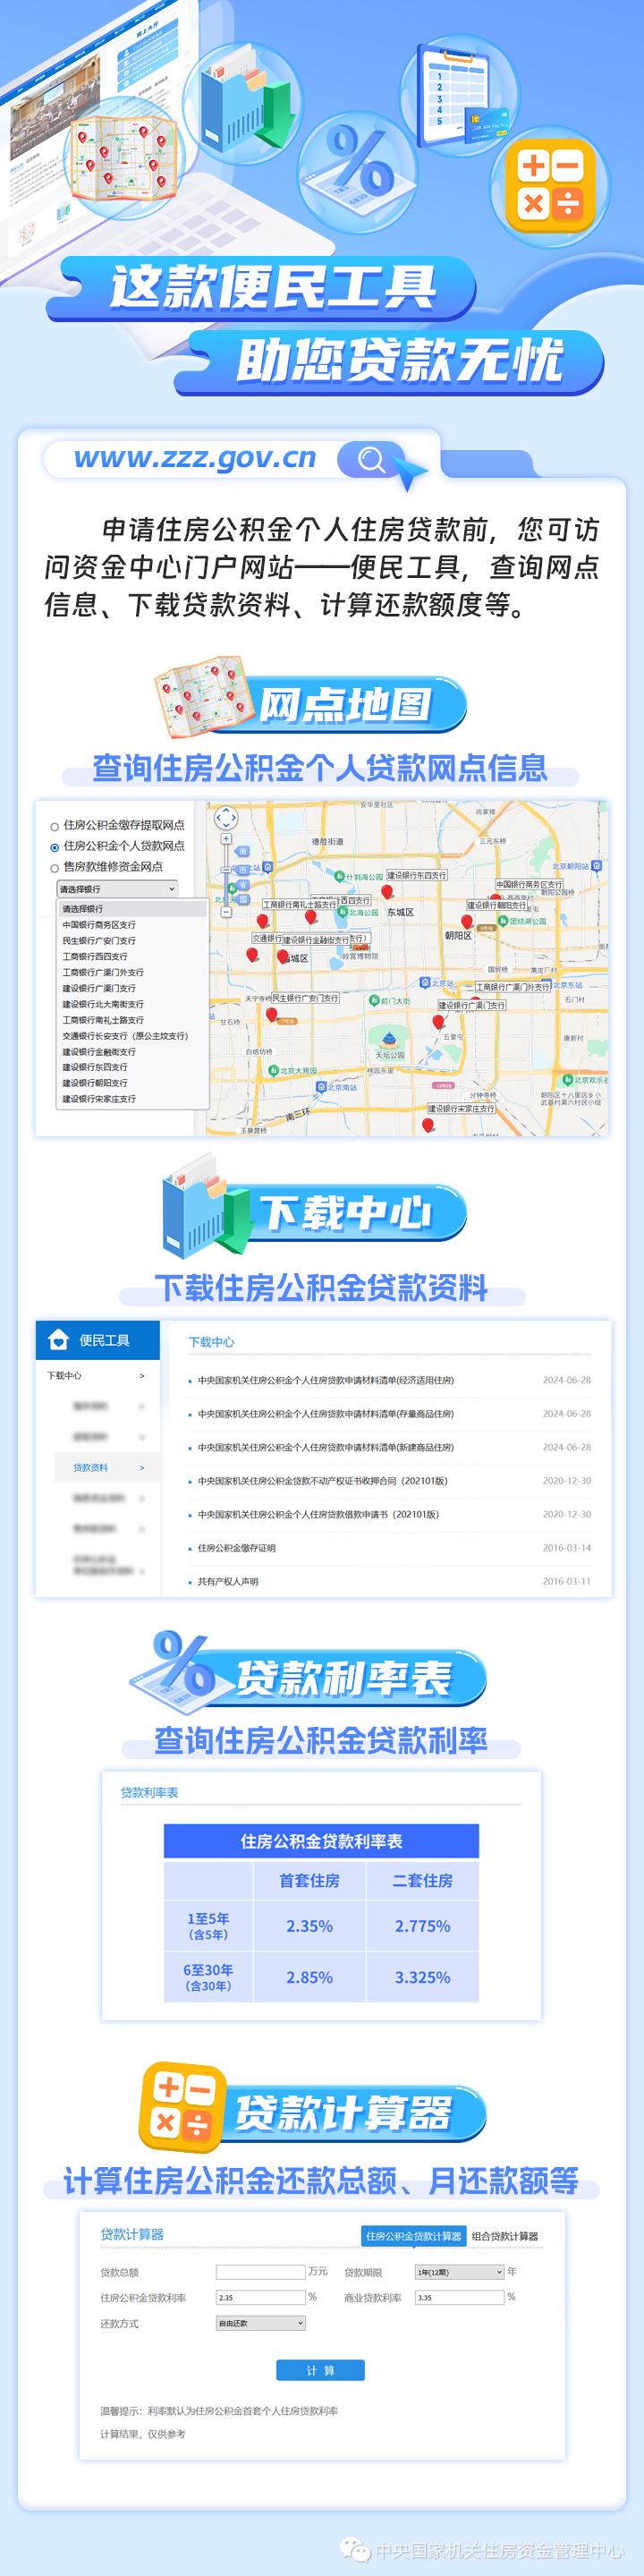Viewport: 644px width, 2576px height.
Task: Choose the 售房款维修资金网点 radio button
Action: [x=54, y=868]
